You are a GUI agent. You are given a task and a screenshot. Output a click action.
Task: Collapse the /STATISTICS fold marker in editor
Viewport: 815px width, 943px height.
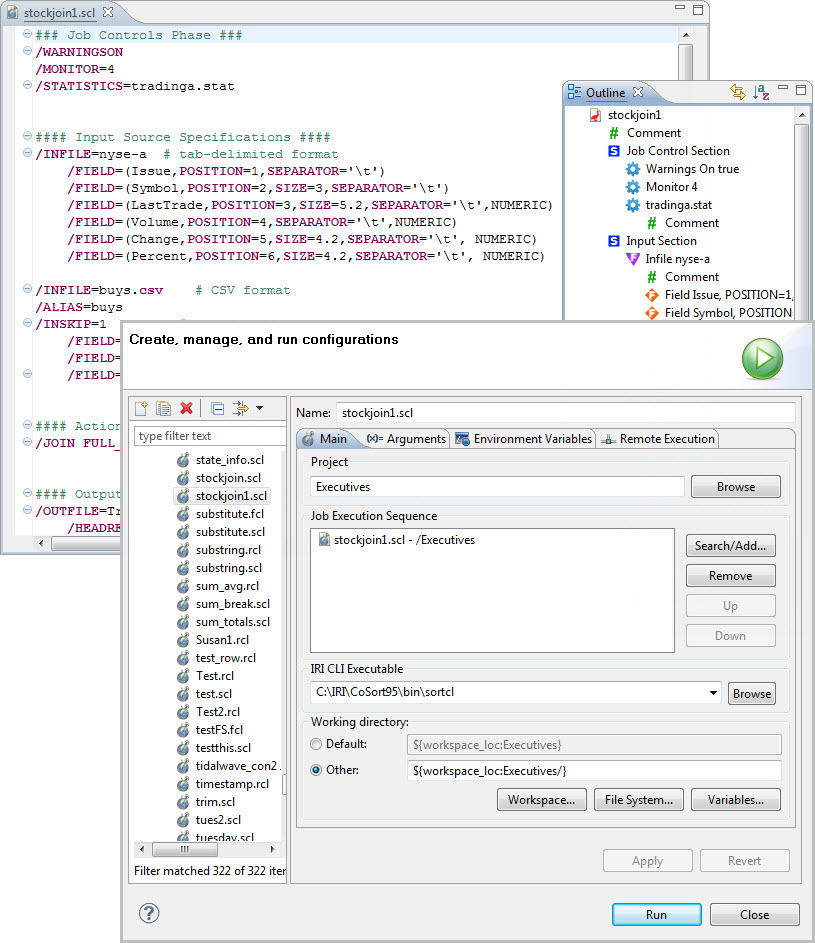[x=27, y=85]
